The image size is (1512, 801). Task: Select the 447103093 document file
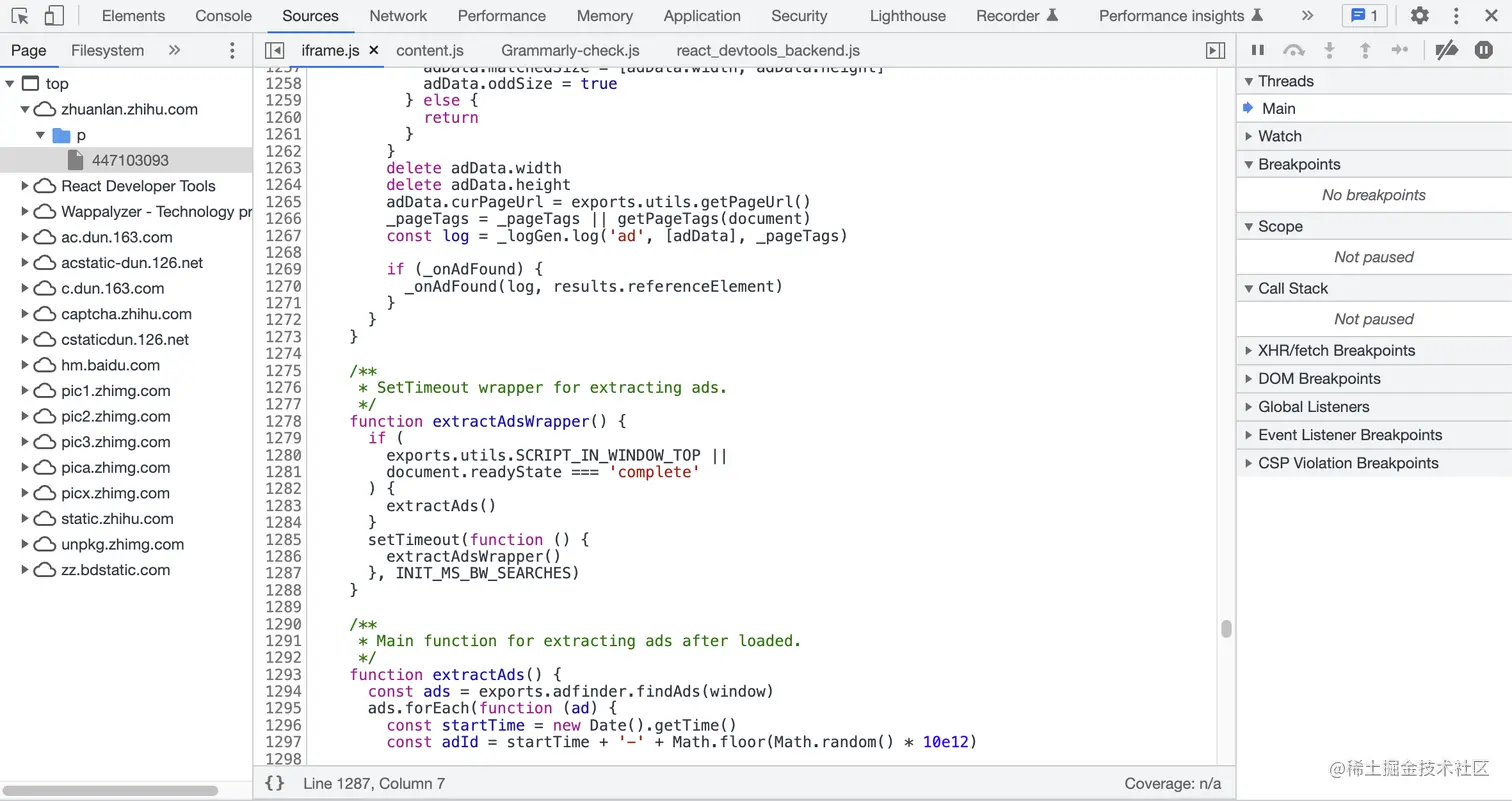tap(130, 160)
